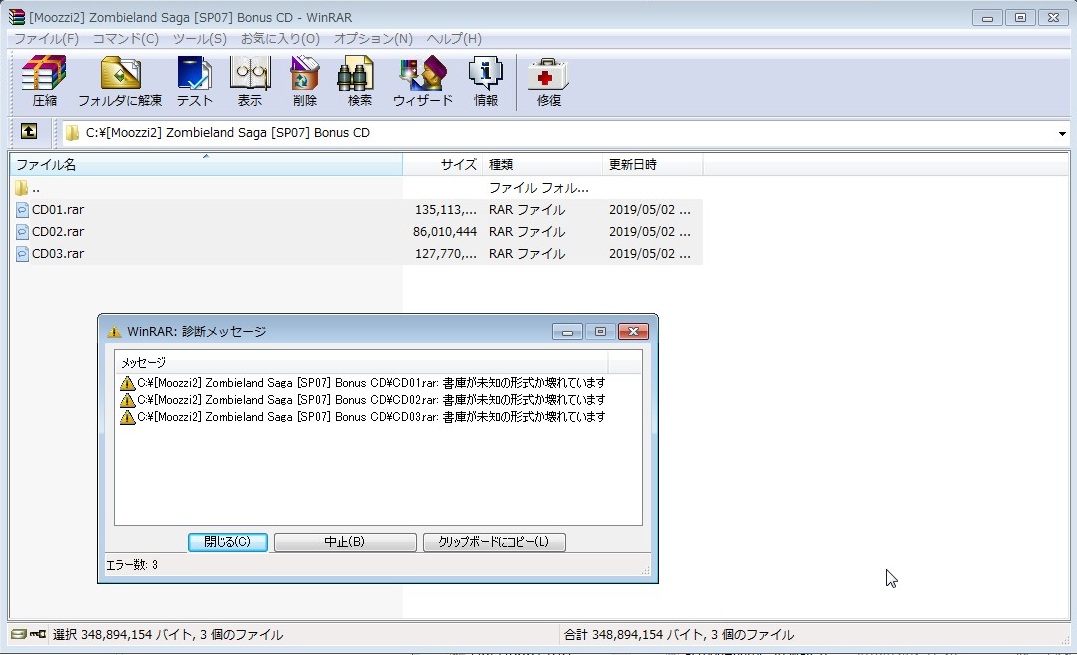Click the エラー数: 3 status text

click(x=132, y=565)
